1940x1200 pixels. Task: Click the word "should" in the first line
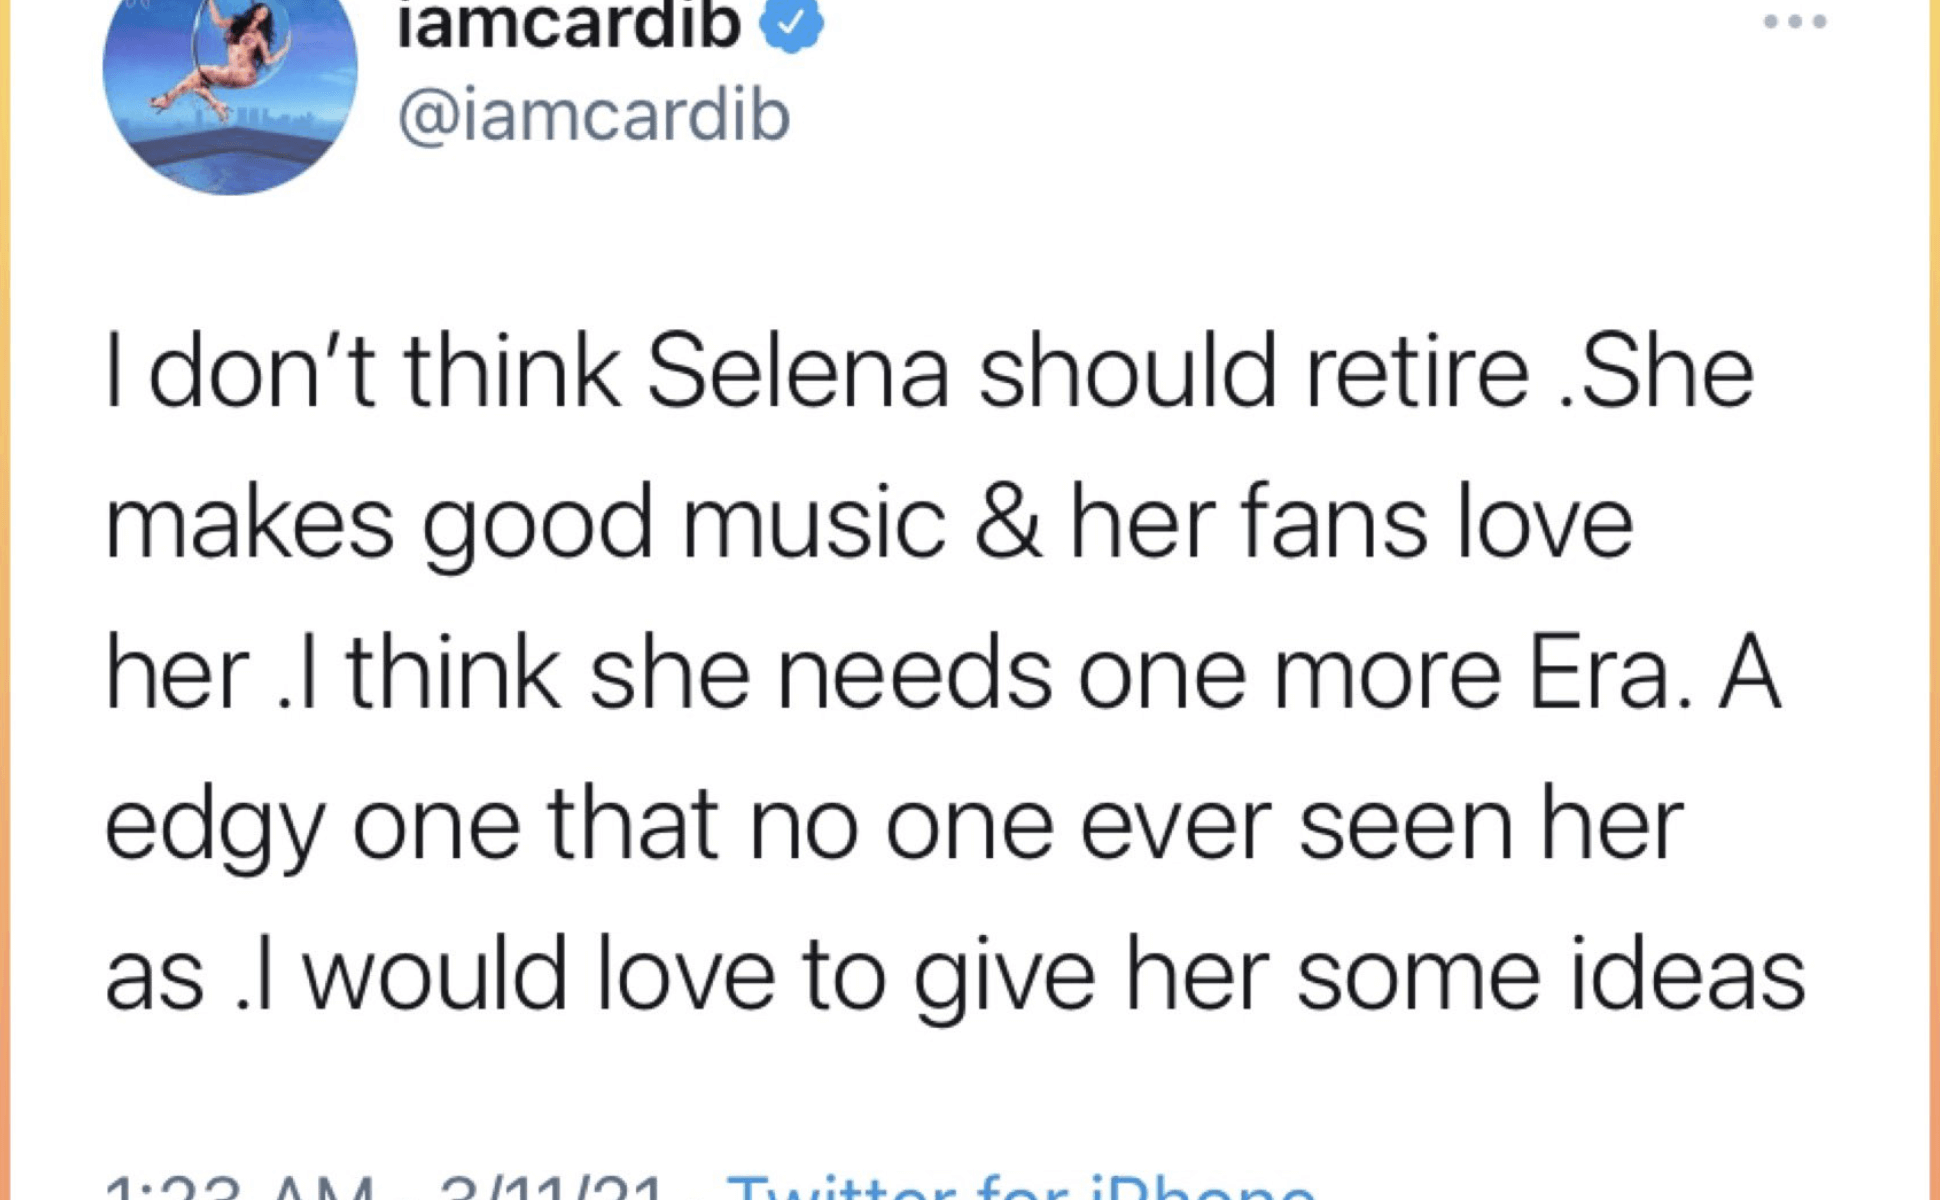click(1127, 372)
